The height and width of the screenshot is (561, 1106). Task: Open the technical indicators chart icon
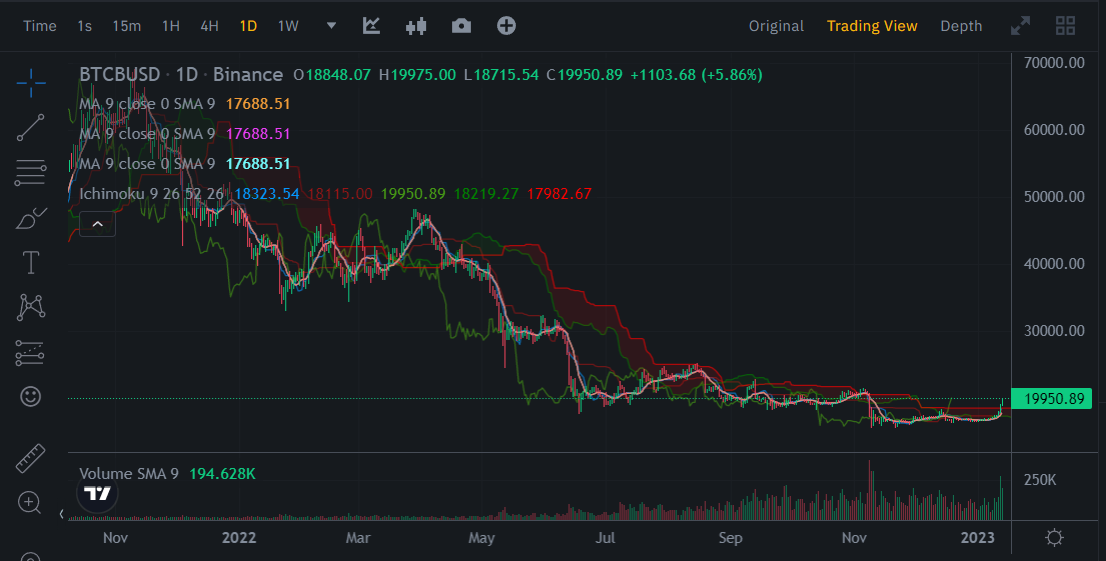point(372,26)
